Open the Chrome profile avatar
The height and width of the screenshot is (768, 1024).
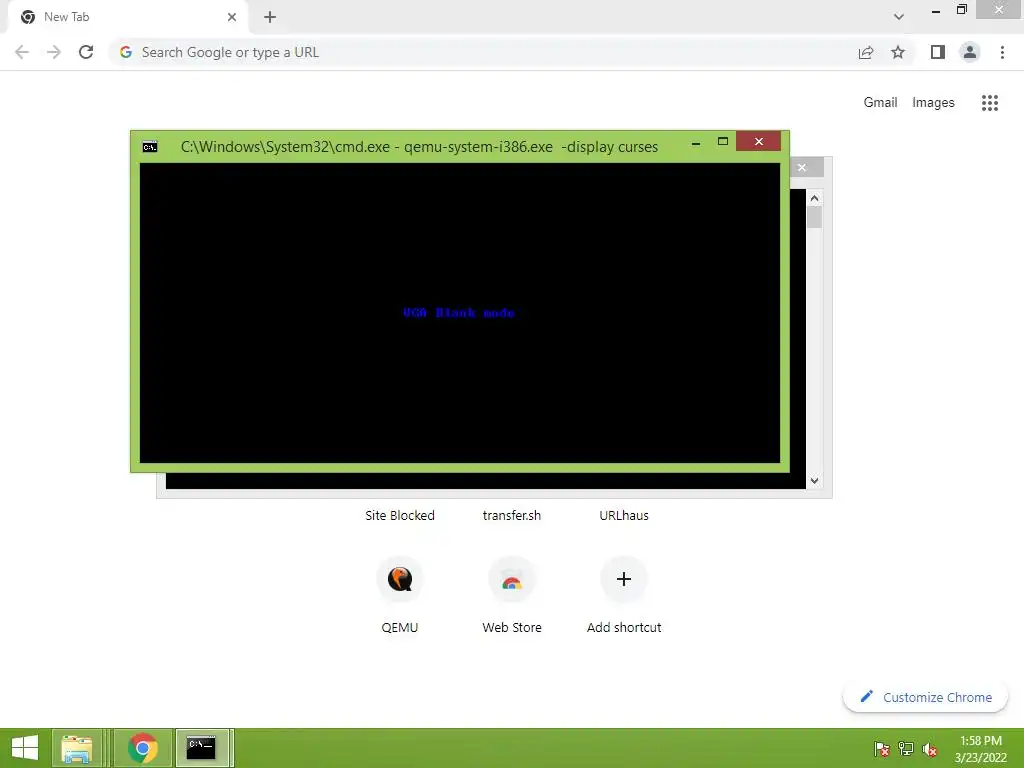pos(970,52)
